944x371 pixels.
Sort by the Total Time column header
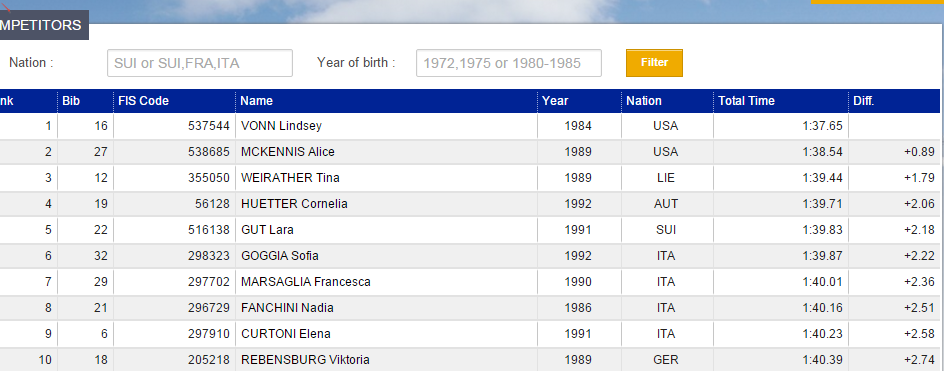[747, 101]
